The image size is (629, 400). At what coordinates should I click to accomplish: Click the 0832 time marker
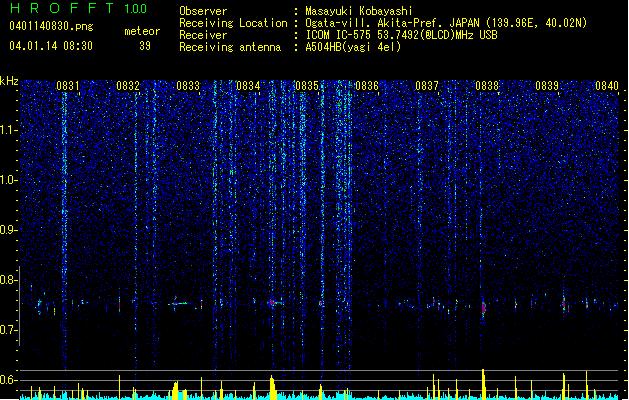[x=128, y=86]
